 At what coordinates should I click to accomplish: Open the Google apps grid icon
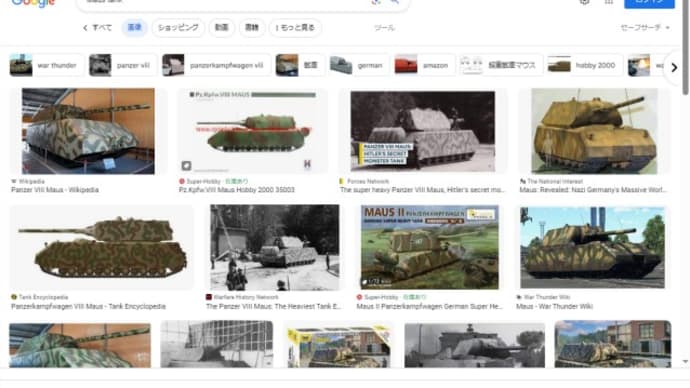(x=609, y=2)
